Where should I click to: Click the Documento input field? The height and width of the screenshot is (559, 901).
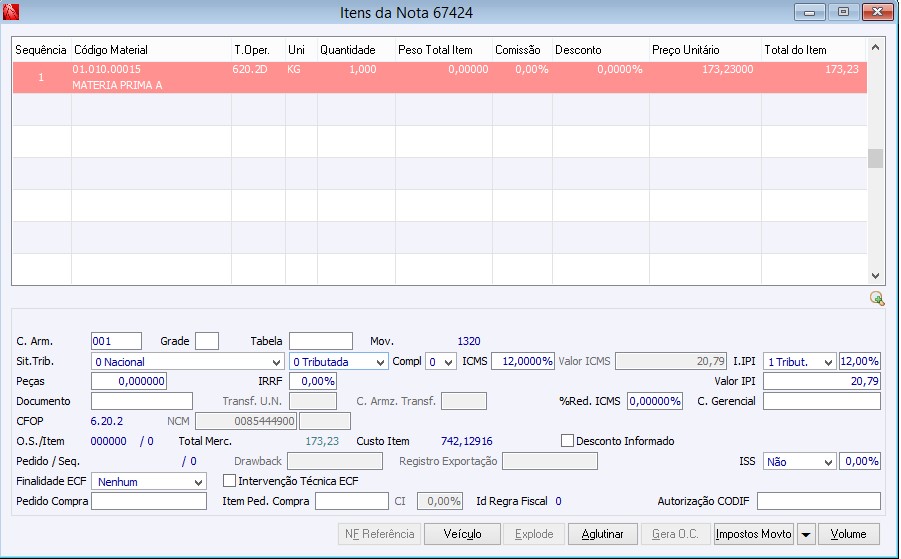click(142, 401)
